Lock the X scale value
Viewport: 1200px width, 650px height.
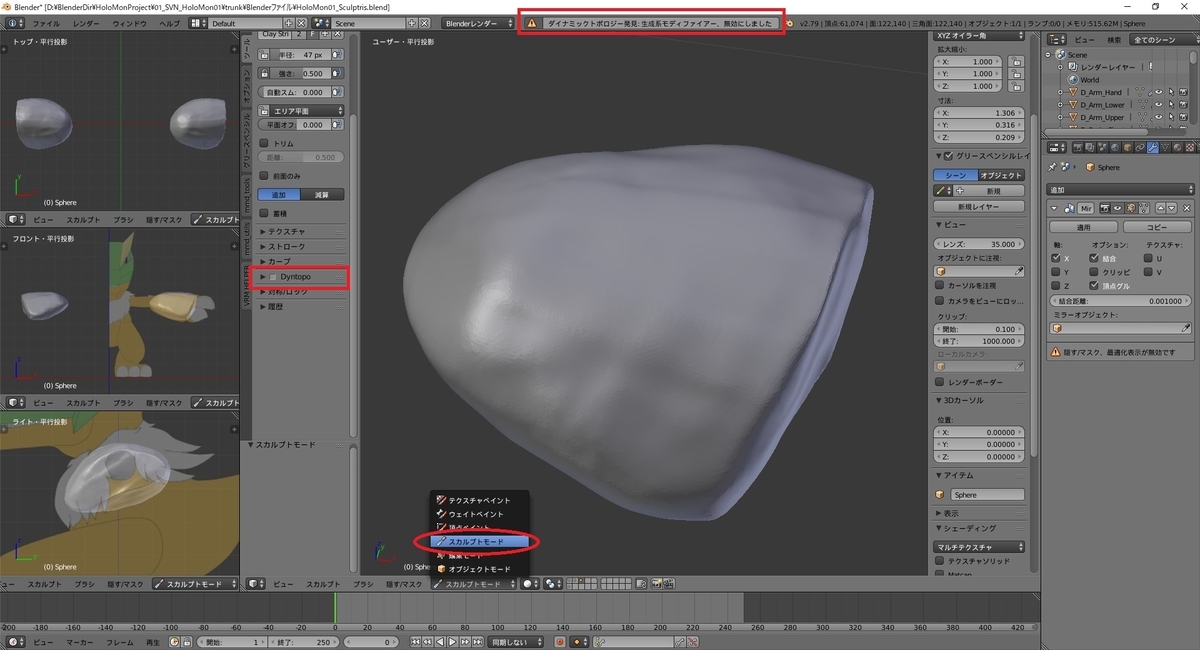1015,61
